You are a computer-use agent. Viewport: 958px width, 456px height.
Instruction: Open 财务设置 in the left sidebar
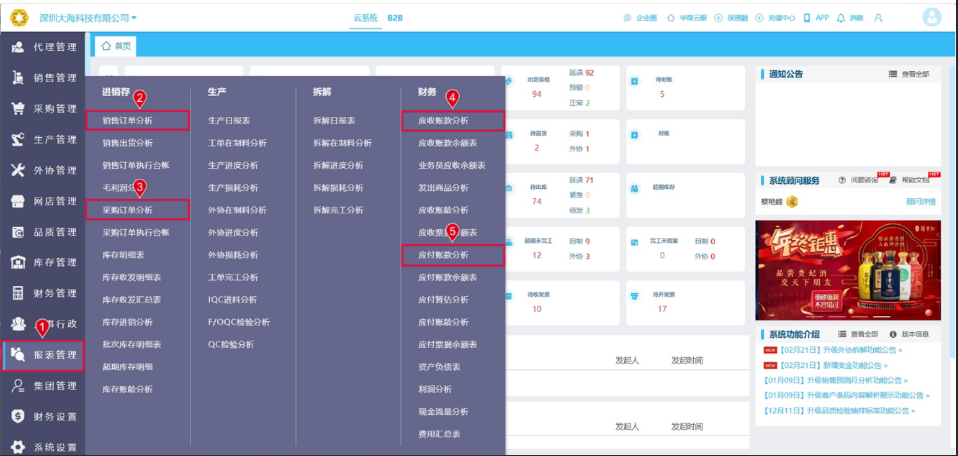click(44, 416)
